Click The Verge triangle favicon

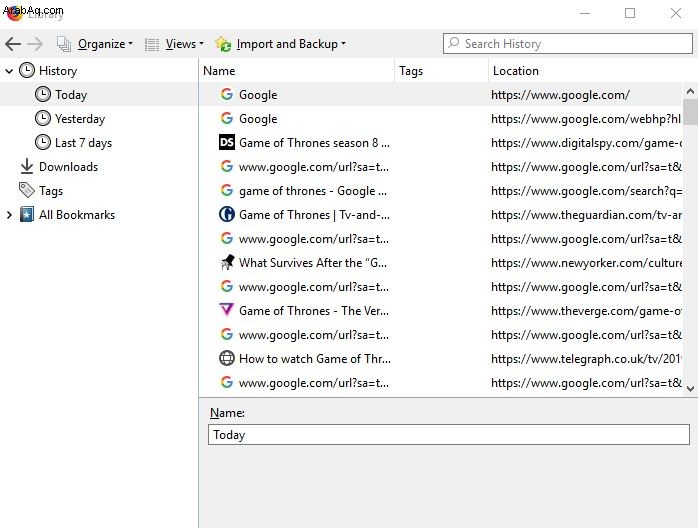click(x=227, y=309)
